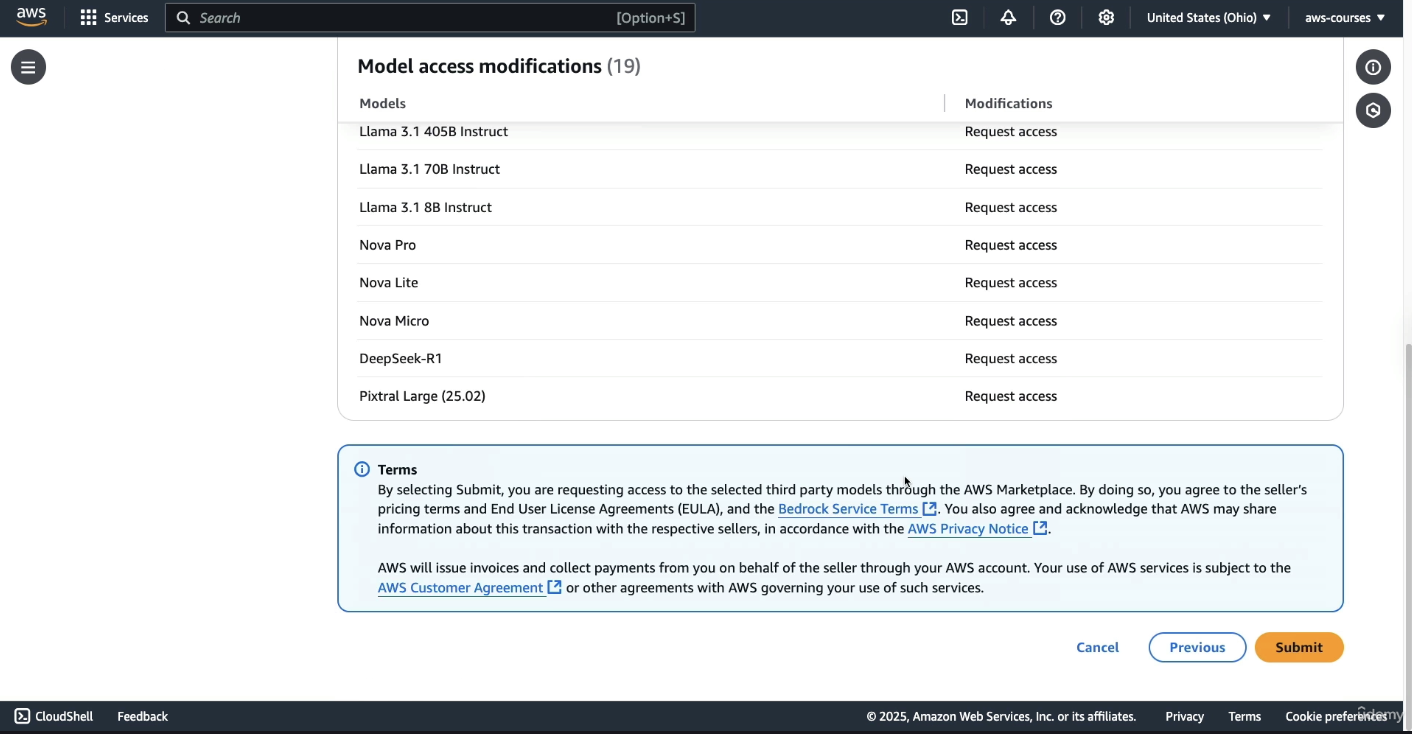Open the Terms footer link
Viewport: 1412px width, 734px height.
[x=1244, y=716]
